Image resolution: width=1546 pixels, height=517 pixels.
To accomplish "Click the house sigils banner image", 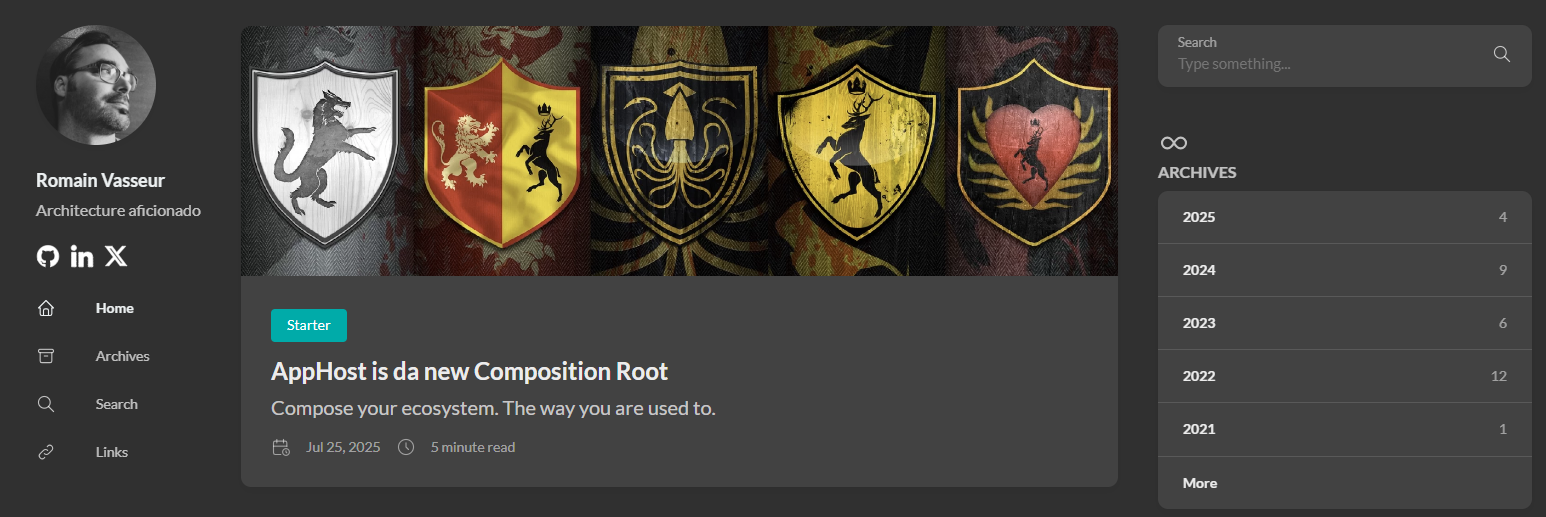I will [x=679, y=151].
